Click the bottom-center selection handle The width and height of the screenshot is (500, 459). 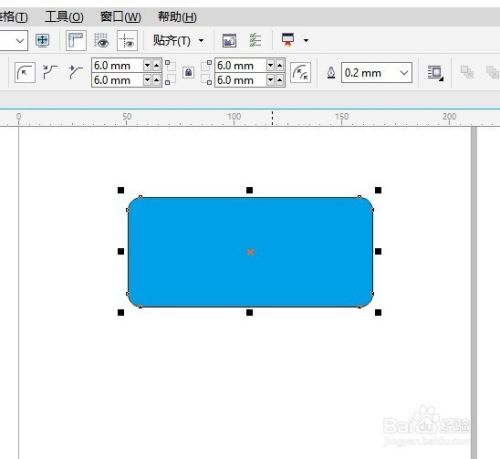(249, 313)
